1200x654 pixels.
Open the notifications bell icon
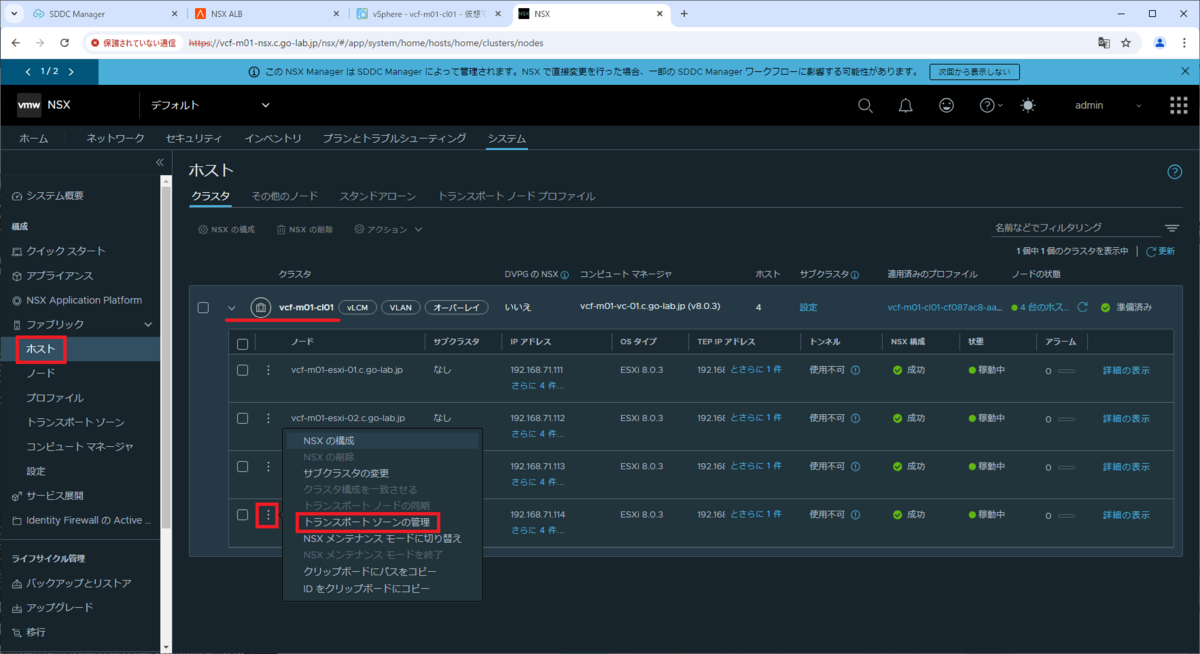(906, 105)
